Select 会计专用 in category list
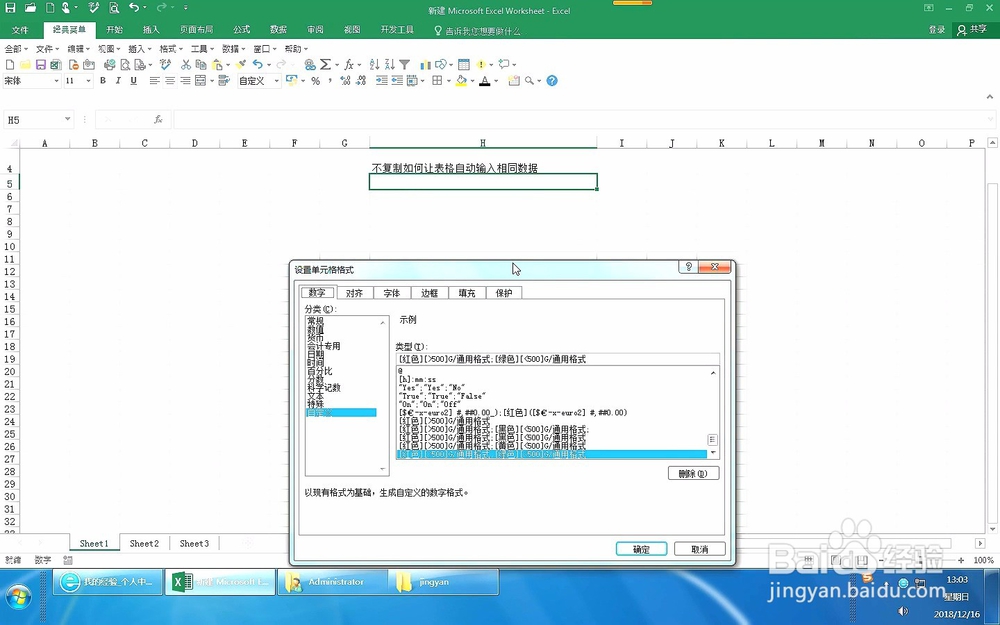 (x=324, y=346)
